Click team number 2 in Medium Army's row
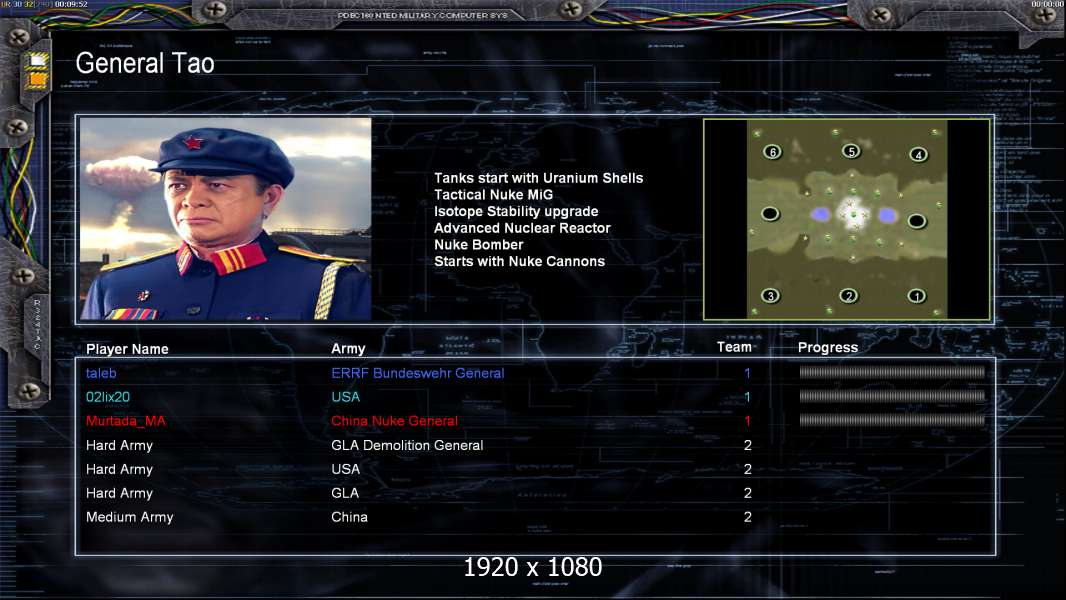This screenshot has width=1066, height=600. coord(748,517)
